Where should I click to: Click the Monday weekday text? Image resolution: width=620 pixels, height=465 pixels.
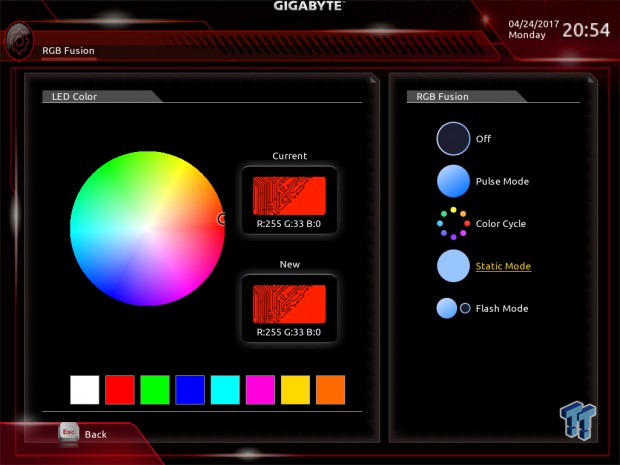pos(527,35)
